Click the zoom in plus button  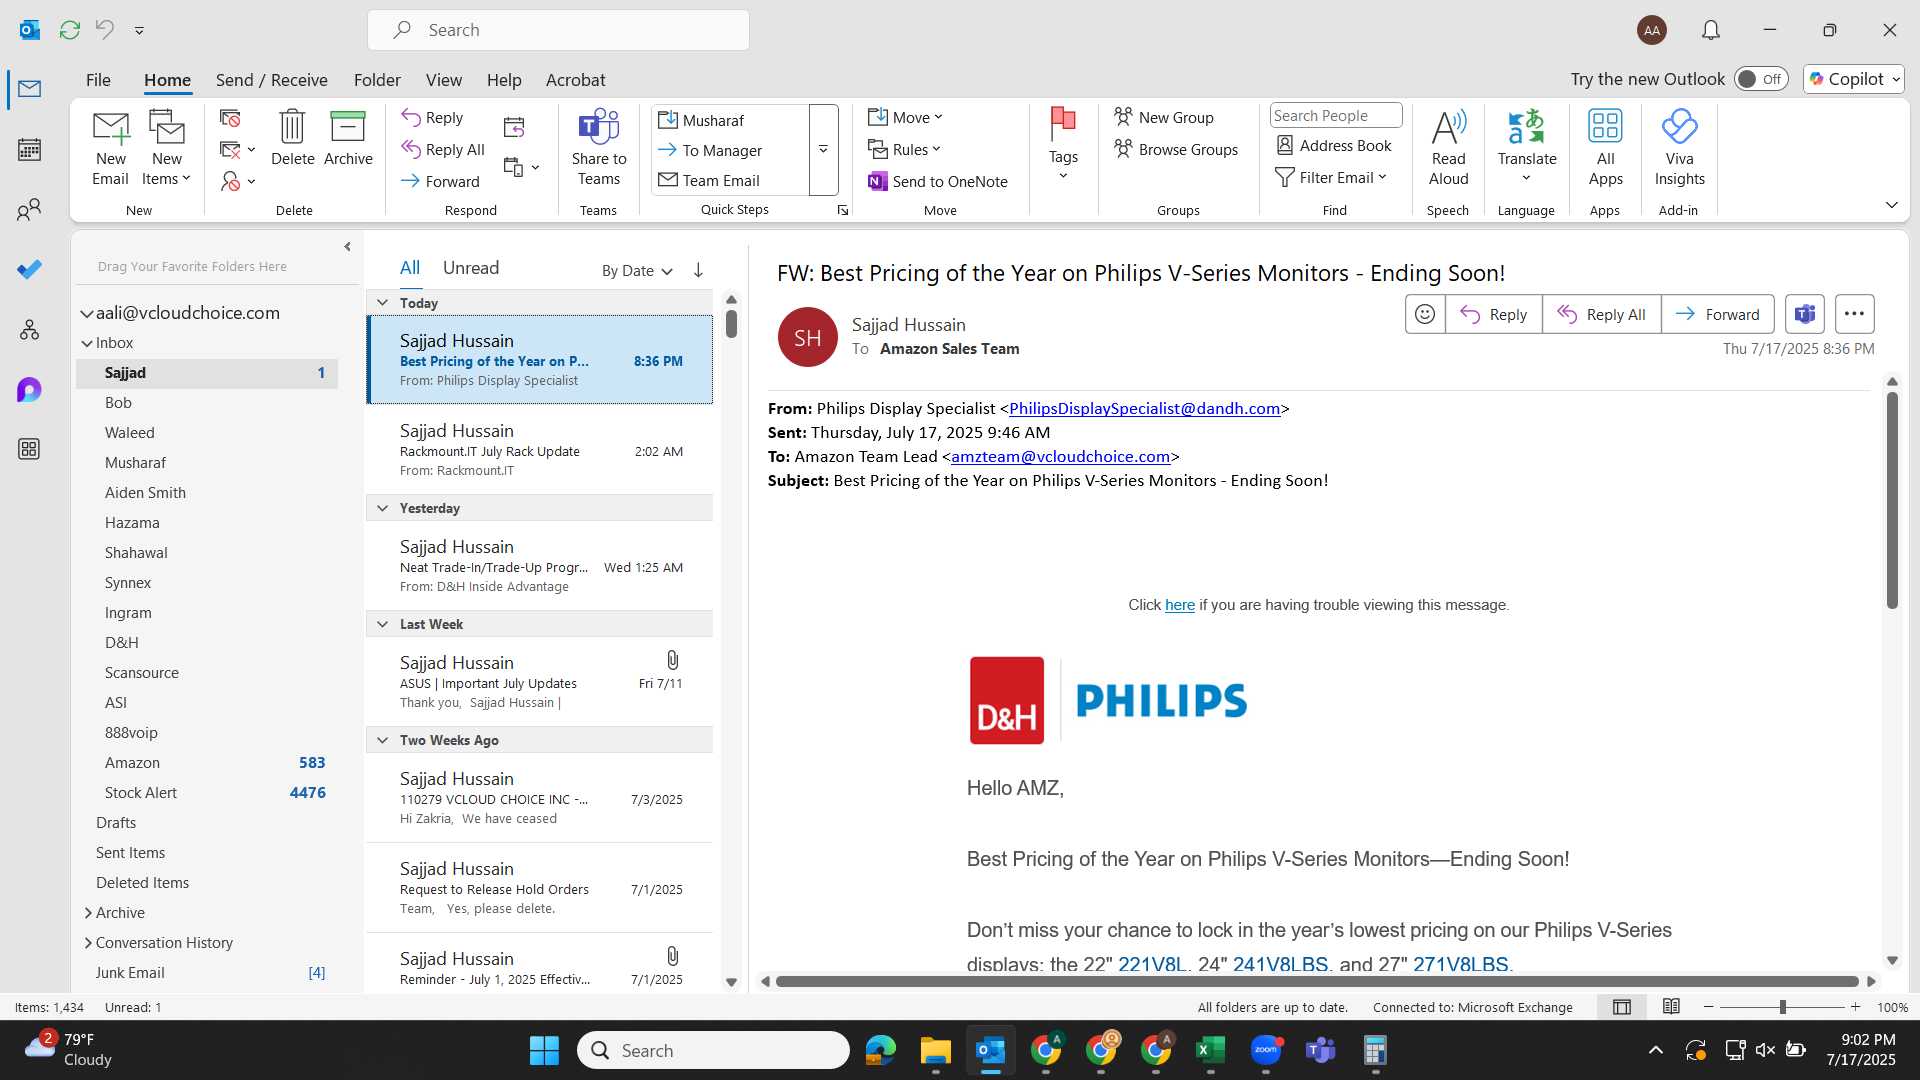[1856, 1007]
